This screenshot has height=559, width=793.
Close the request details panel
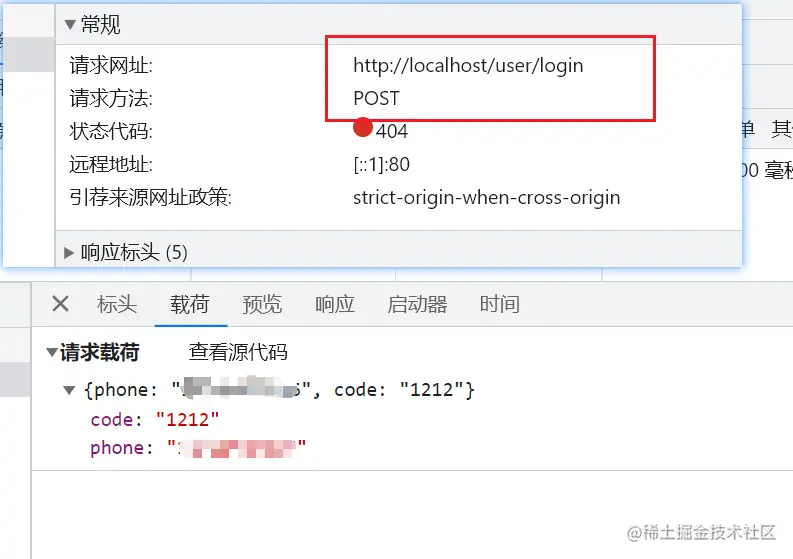(61, 304)
